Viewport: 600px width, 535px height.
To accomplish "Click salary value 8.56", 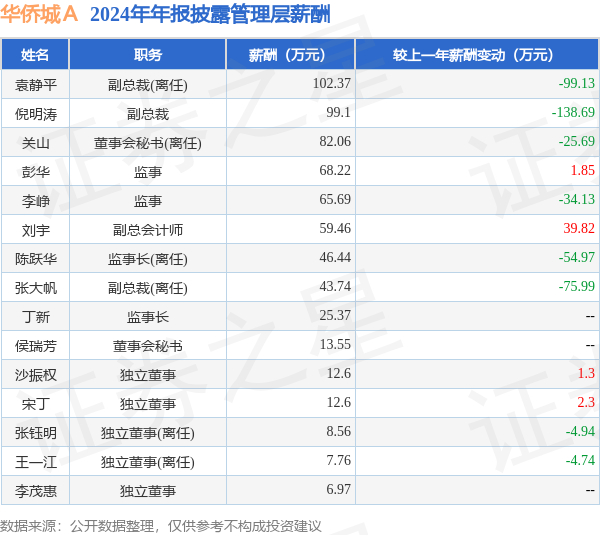I will pos(338,431).
